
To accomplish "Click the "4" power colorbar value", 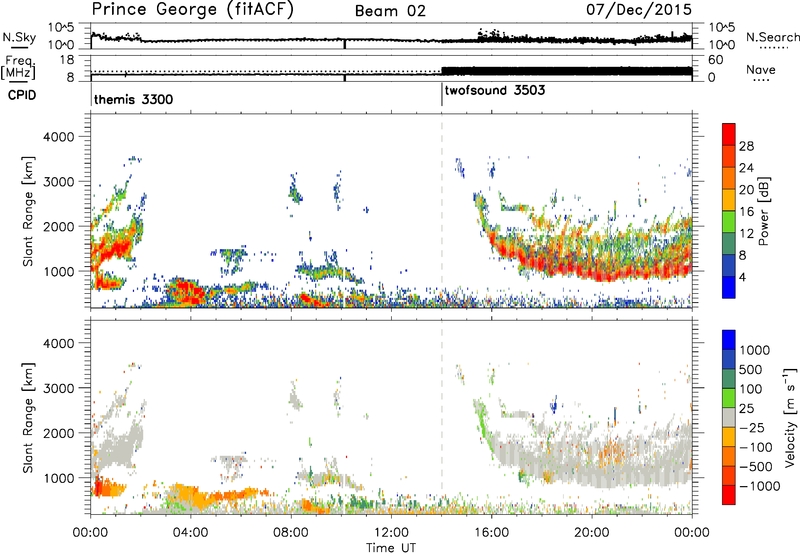I will tap(742, 278).
